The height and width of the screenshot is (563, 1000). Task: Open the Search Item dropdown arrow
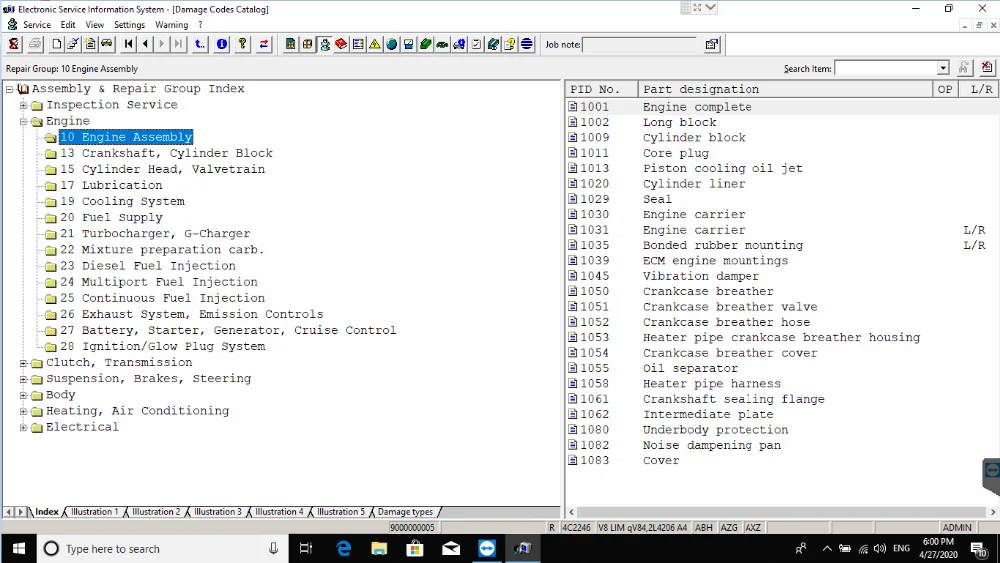tap(943, 68)
